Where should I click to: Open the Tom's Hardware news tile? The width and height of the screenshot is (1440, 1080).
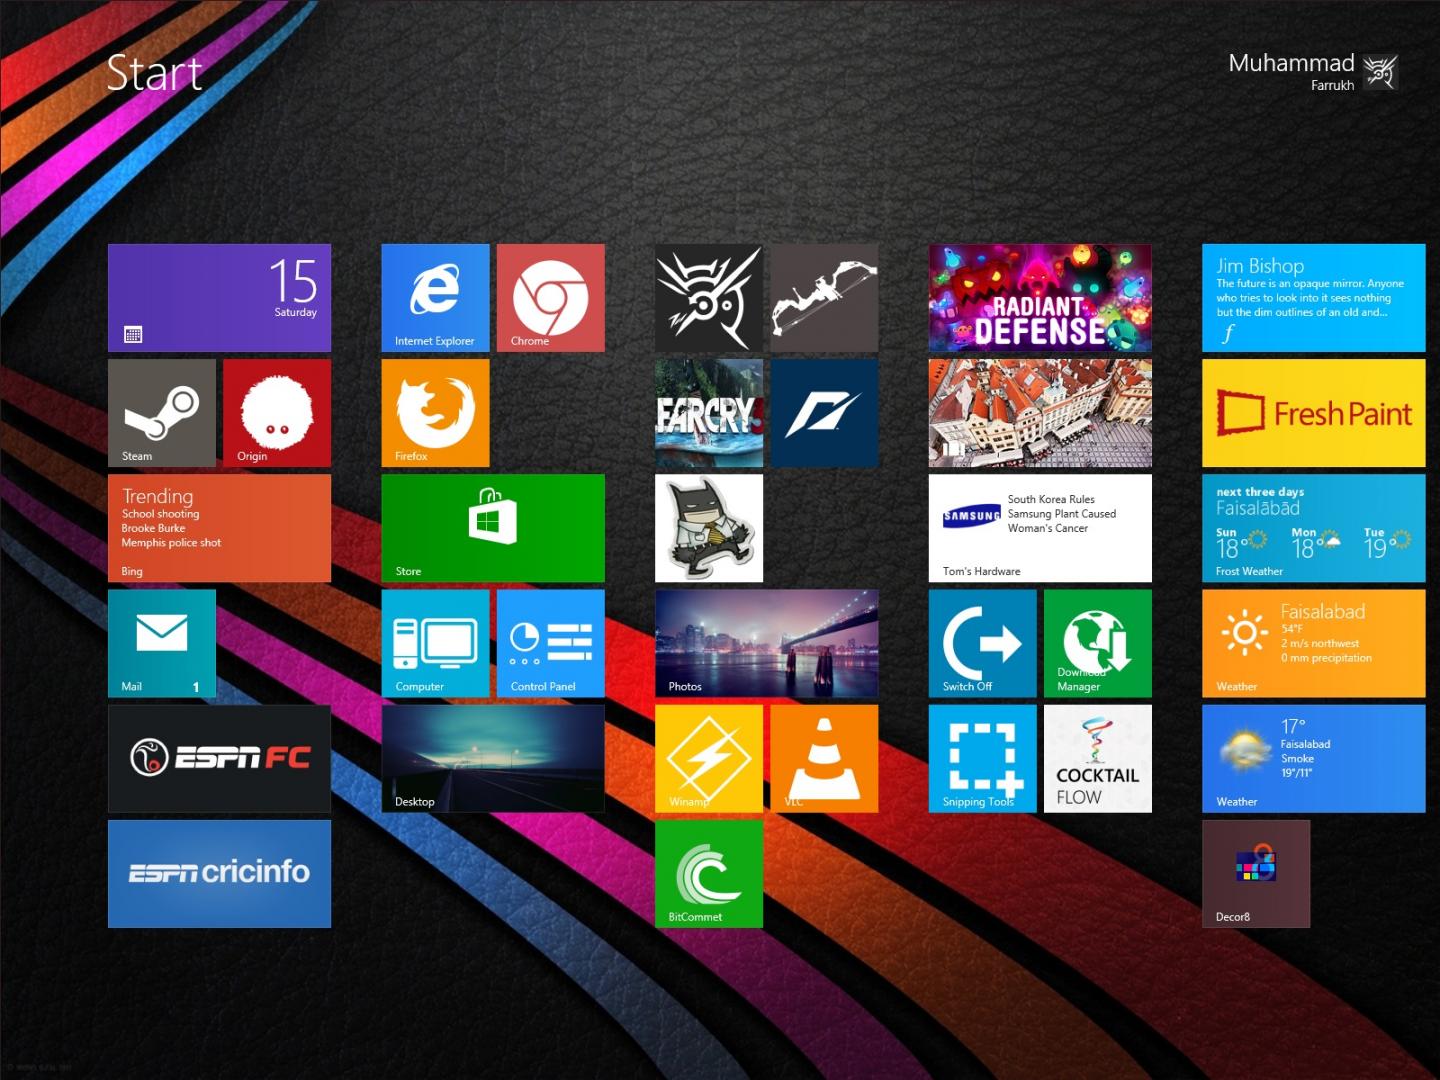click(1039, 528)
